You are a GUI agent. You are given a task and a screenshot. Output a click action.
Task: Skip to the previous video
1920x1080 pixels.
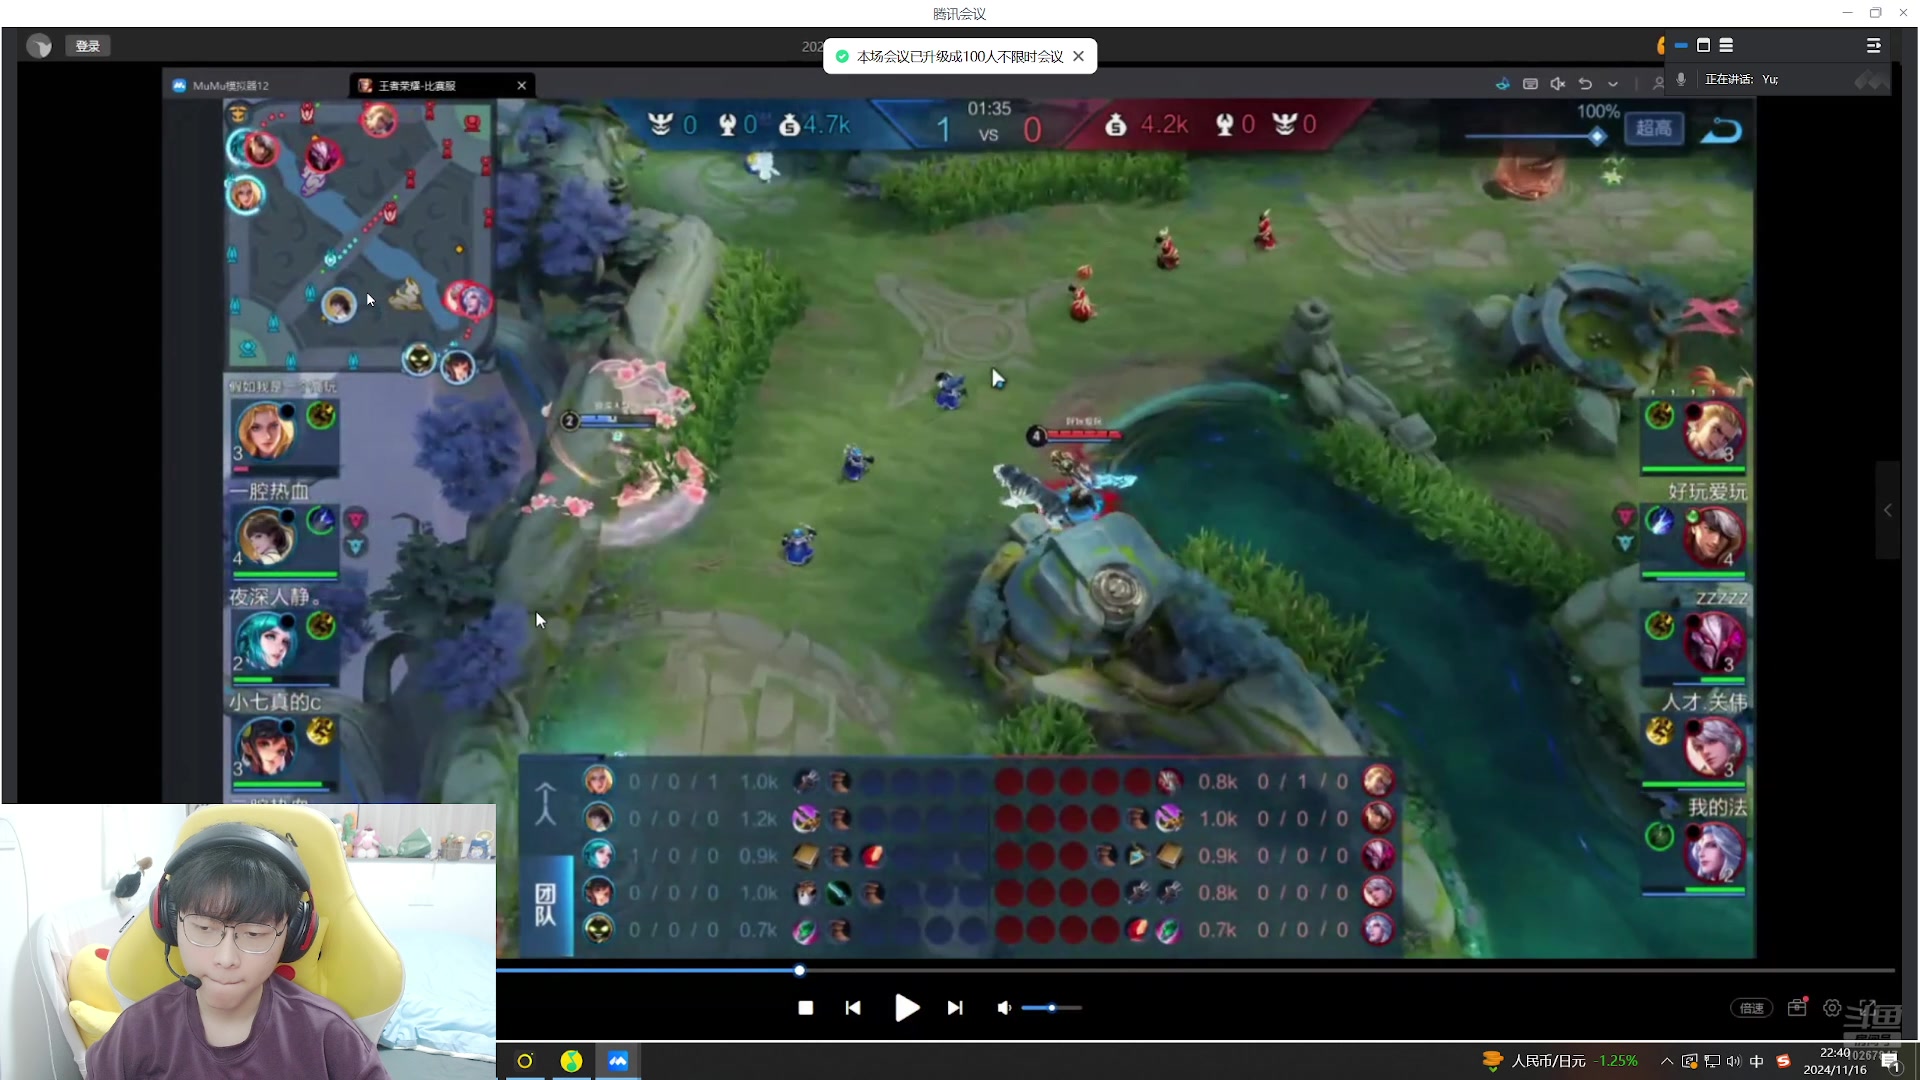point(853,1008)
